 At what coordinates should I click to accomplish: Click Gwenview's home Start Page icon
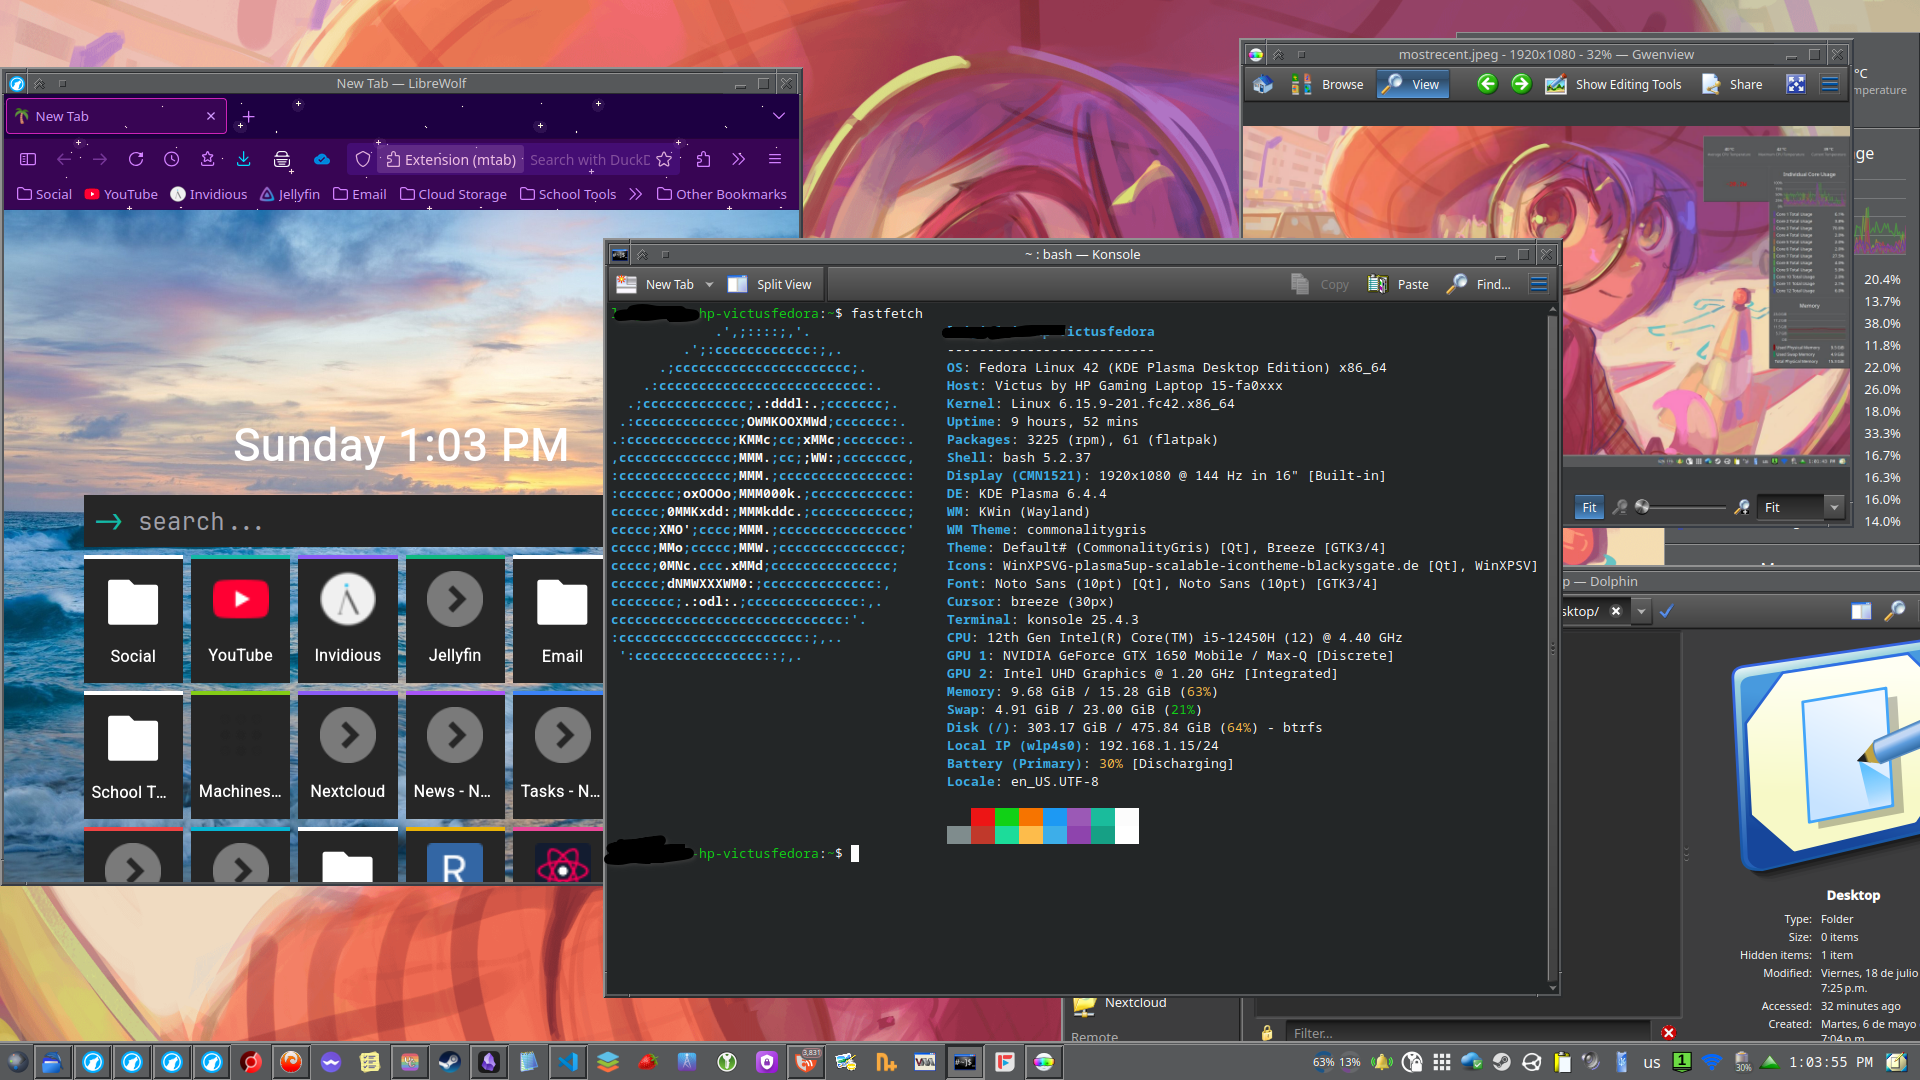[1263, 85]
